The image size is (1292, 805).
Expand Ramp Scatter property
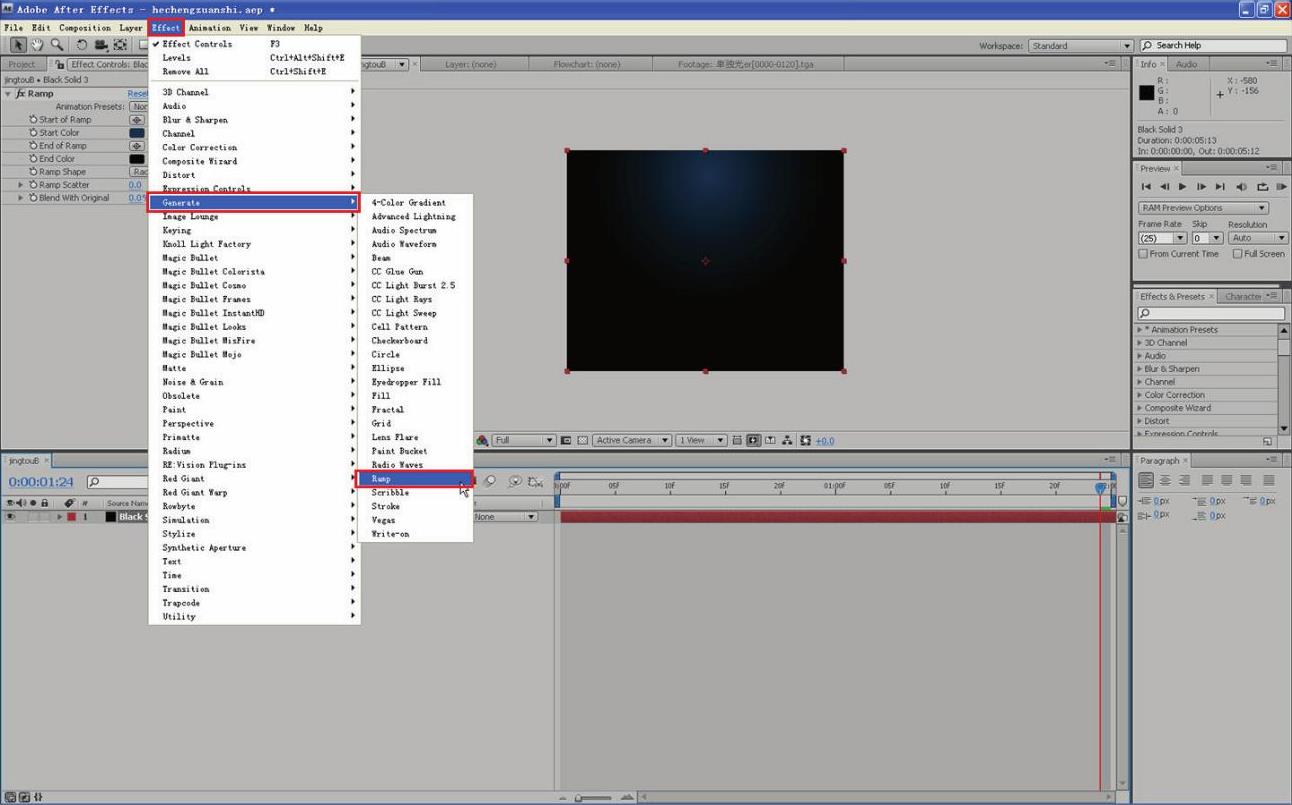coord(21,185)
